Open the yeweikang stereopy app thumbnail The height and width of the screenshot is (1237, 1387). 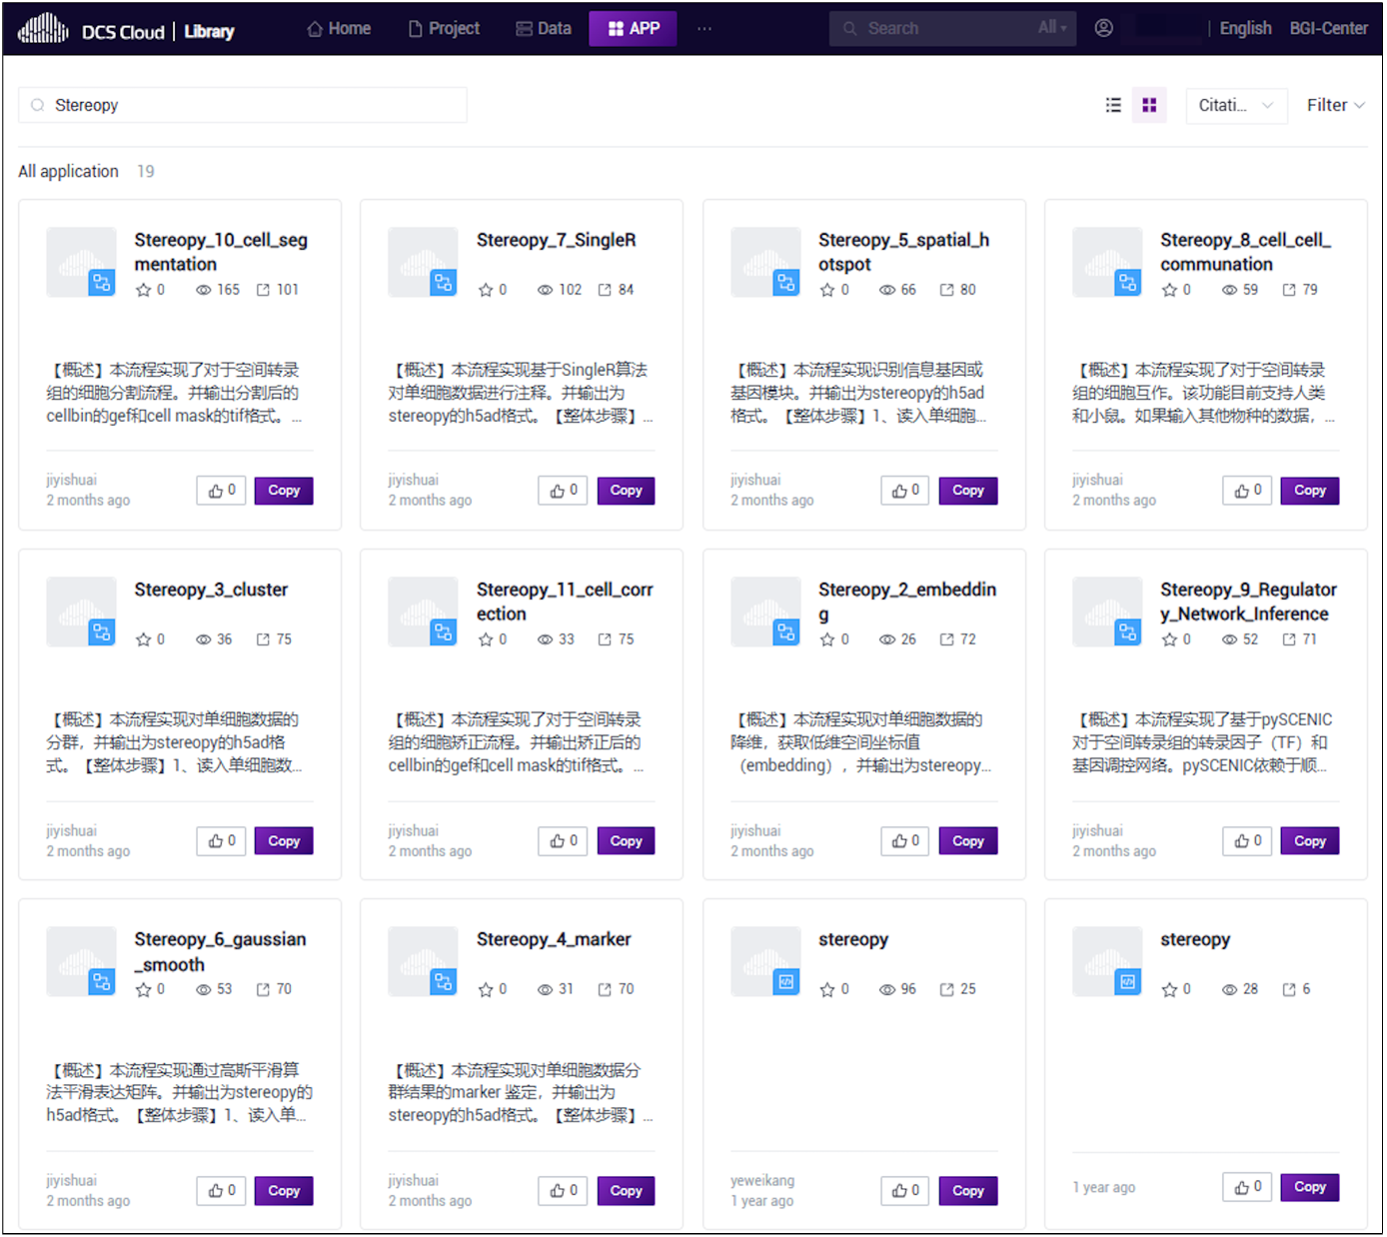766,962
